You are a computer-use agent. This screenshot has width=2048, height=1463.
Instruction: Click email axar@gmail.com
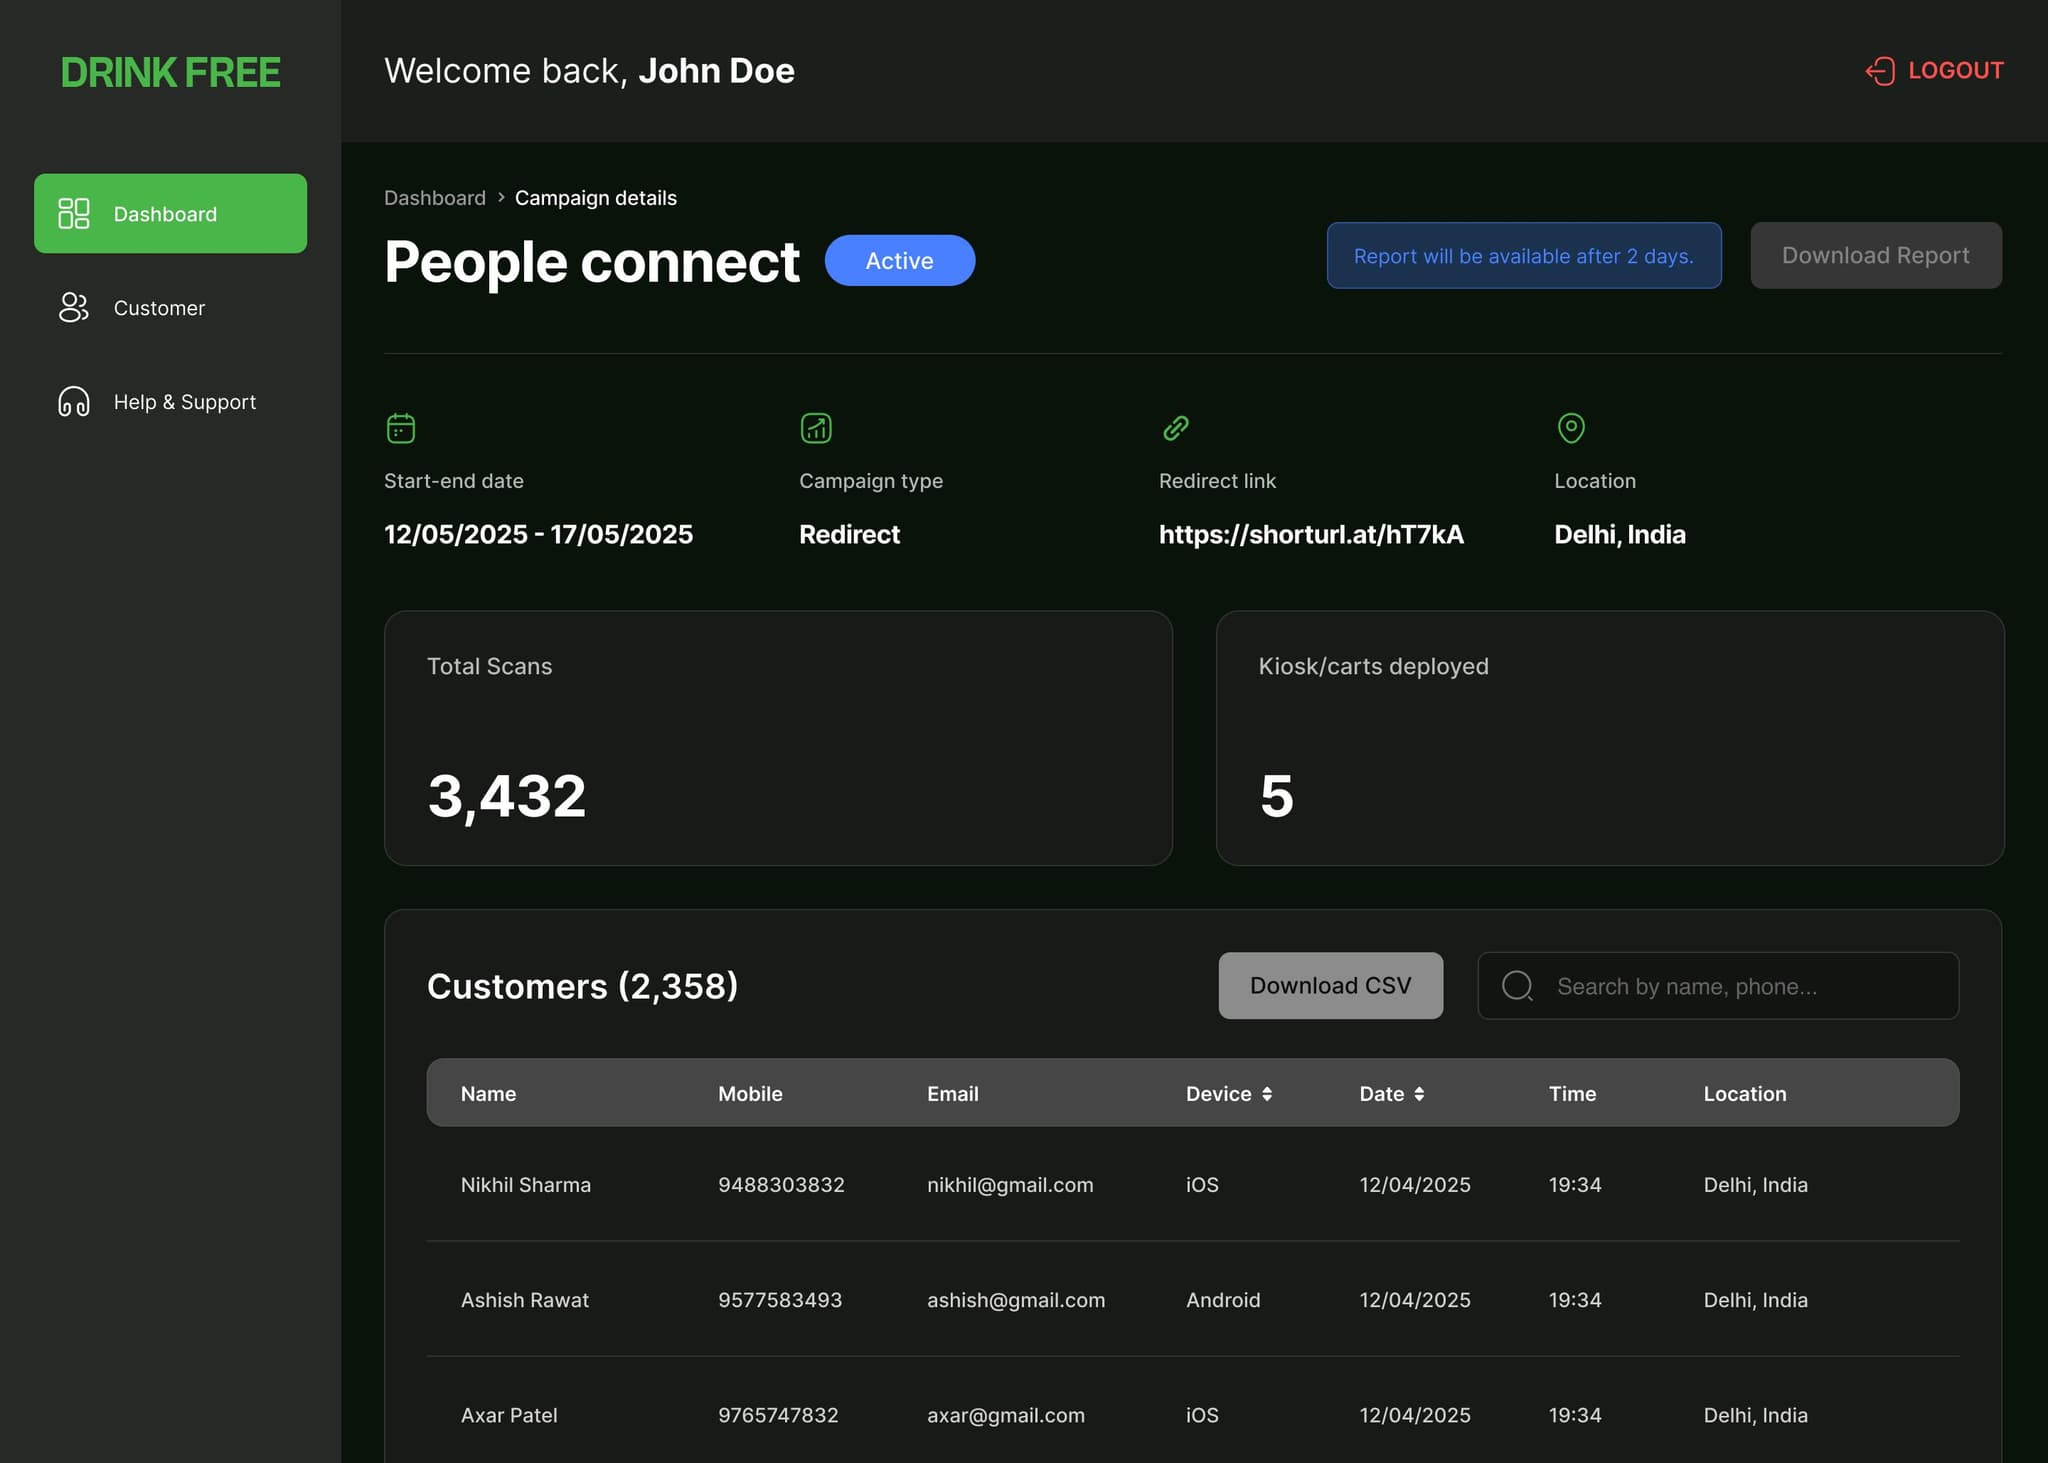coord(1006,1415)
